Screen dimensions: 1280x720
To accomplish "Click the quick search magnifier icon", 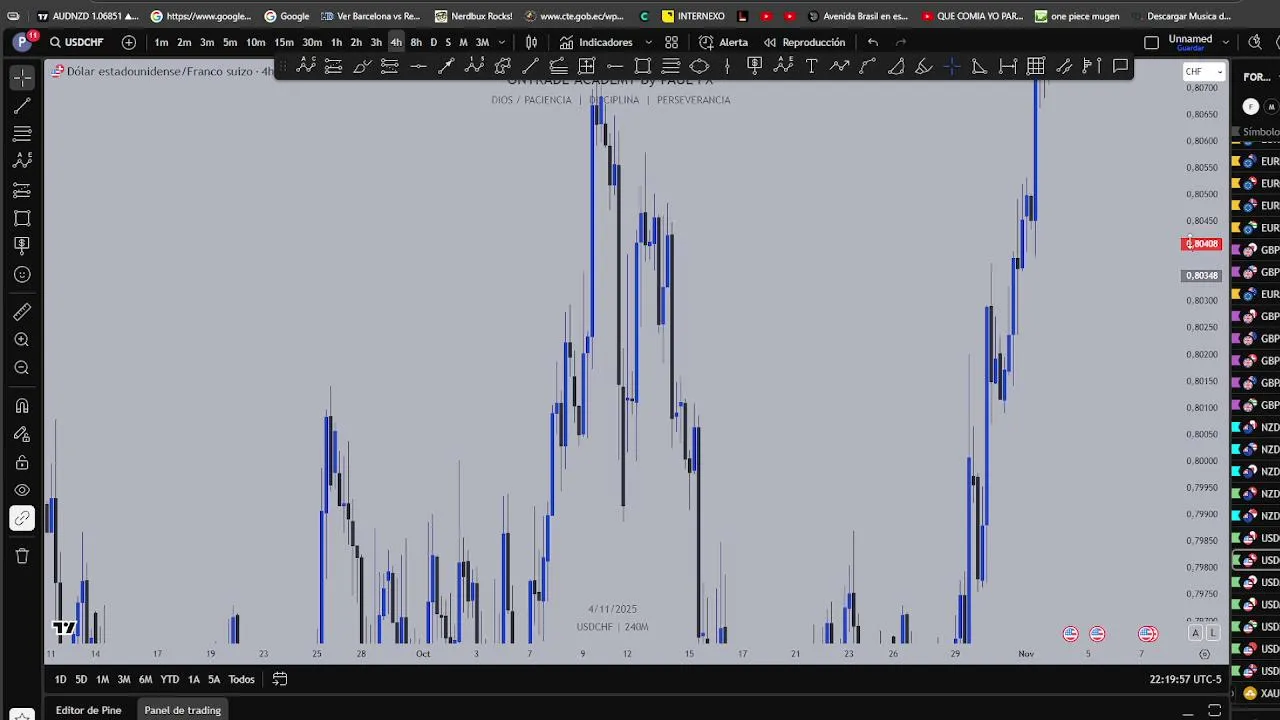I will tap(1255, 42).
